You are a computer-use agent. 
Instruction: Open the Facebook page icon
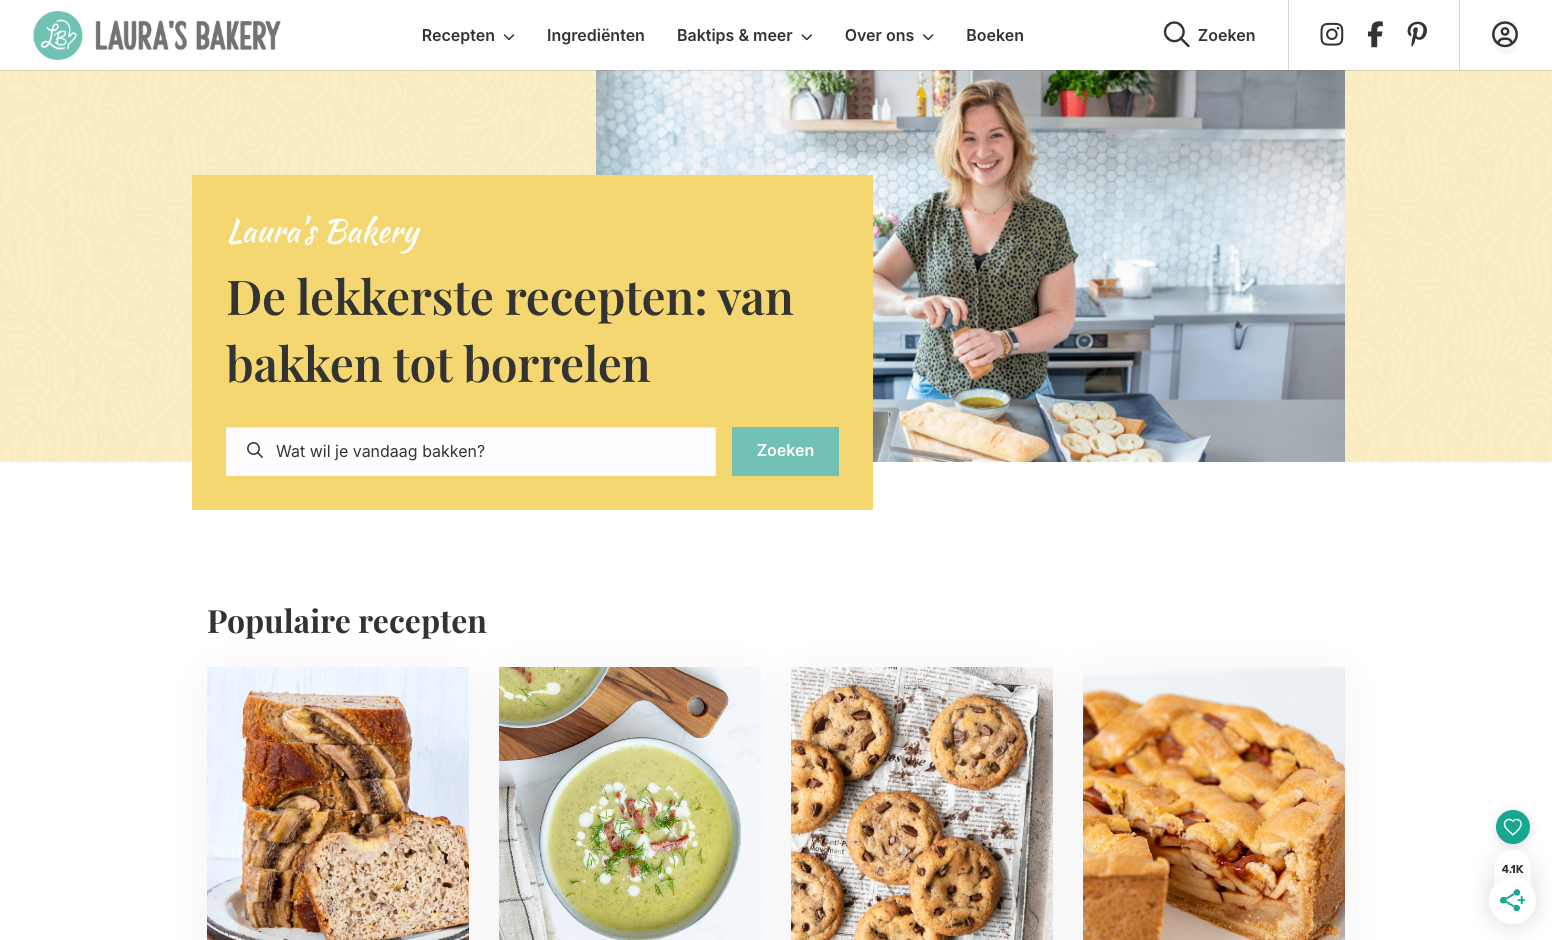point(1375,35)
